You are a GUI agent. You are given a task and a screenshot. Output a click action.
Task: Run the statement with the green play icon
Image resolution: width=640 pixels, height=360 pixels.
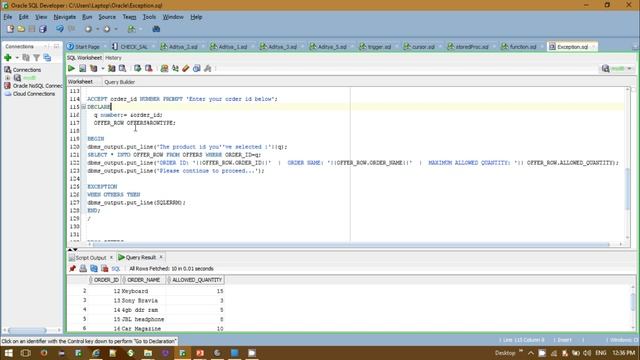tap(71, 69)
